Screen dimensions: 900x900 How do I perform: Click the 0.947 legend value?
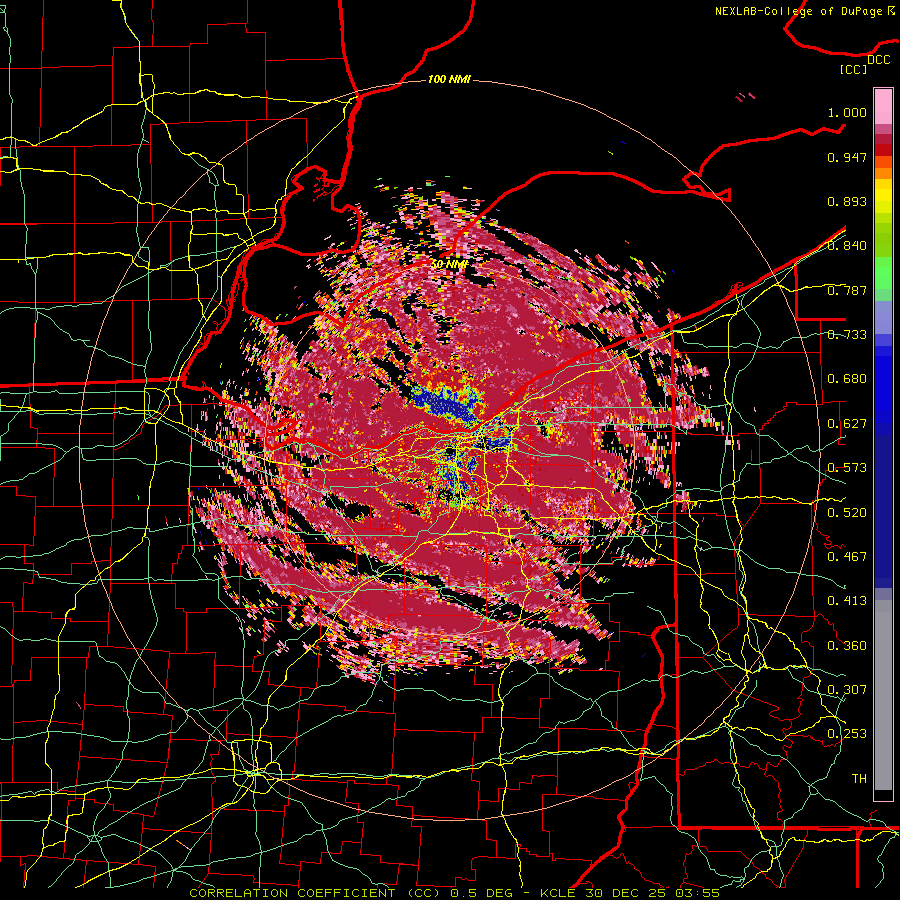click(x=847, y=157)
